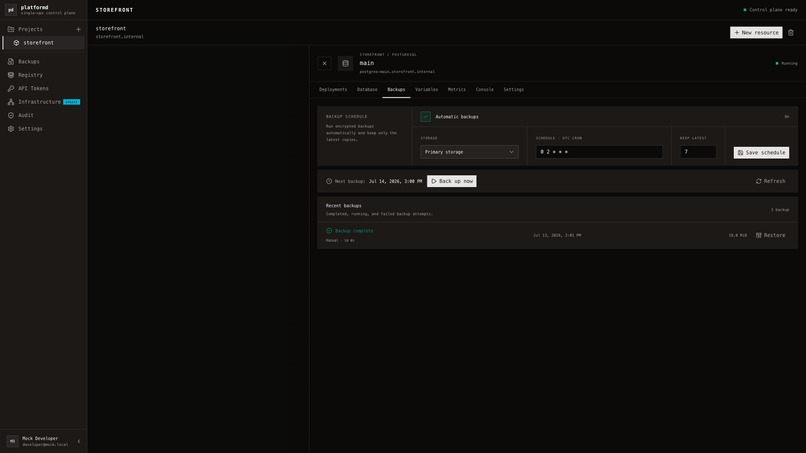Click the Infrastructure update badge
Screen dimensions: 806x453
coord(71,102)
